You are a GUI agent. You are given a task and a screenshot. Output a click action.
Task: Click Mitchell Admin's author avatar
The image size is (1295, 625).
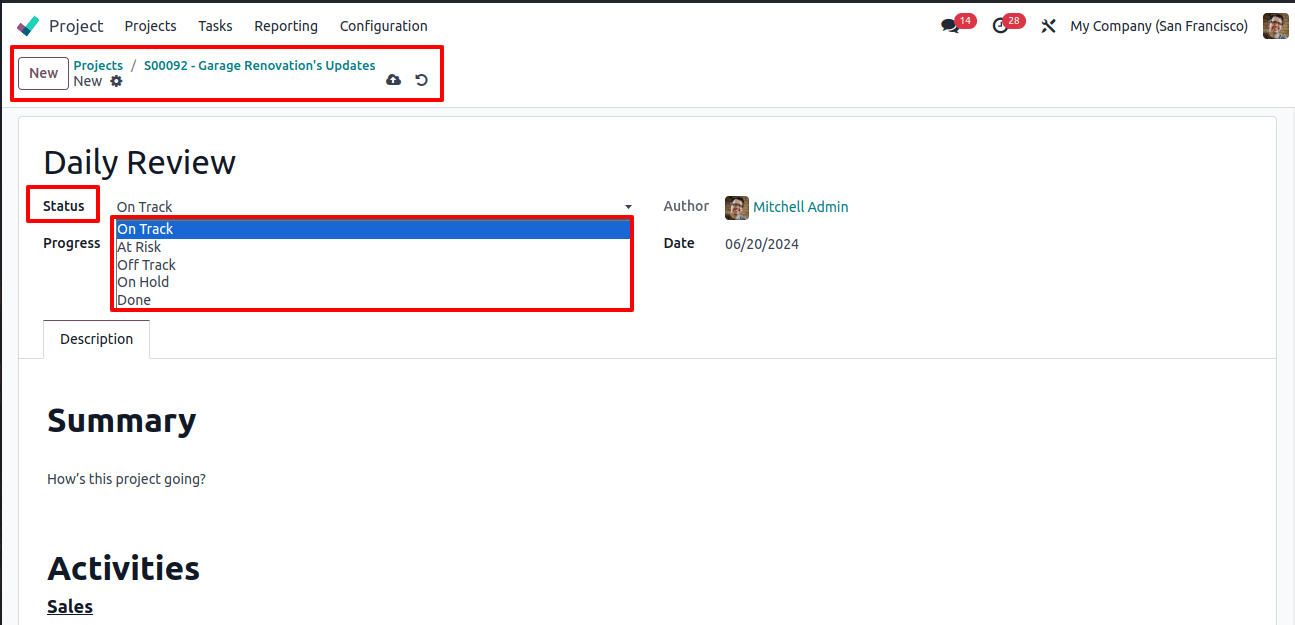(x=737, y=207)
